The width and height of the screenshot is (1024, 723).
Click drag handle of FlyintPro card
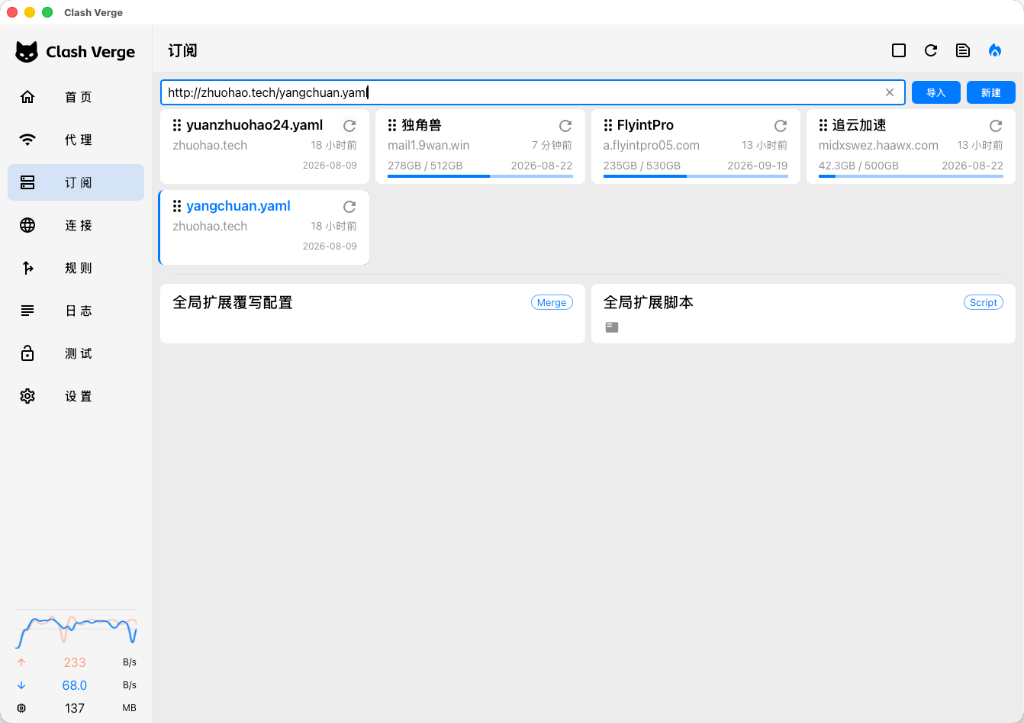point(608,125)
